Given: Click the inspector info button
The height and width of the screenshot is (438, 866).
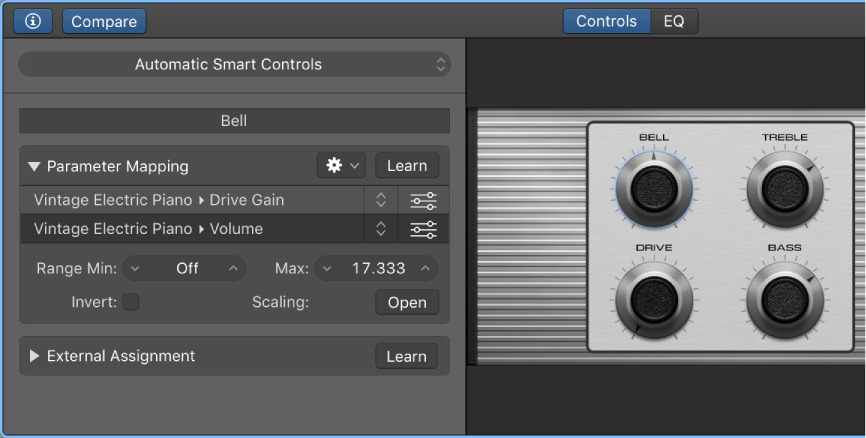Looking at the screenshot, I should point(33,21).
